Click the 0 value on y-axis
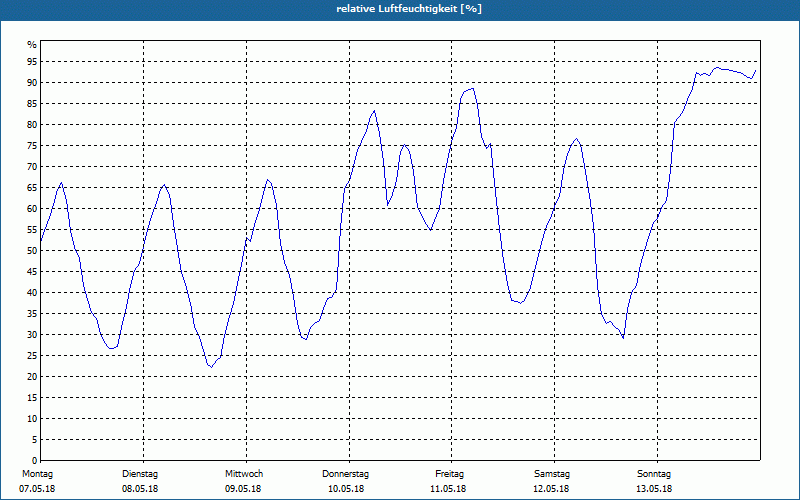 [34, 461]
